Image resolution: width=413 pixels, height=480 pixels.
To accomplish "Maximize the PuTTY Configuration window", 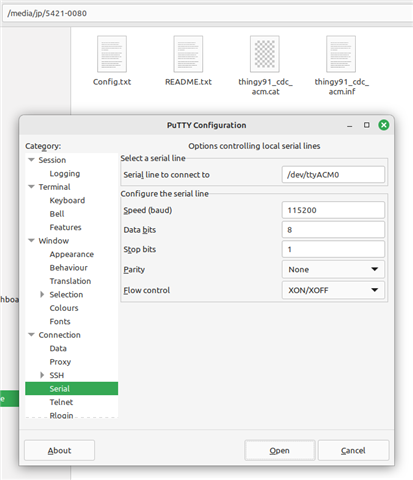I will pyautogui.click(x=367, y=125).
